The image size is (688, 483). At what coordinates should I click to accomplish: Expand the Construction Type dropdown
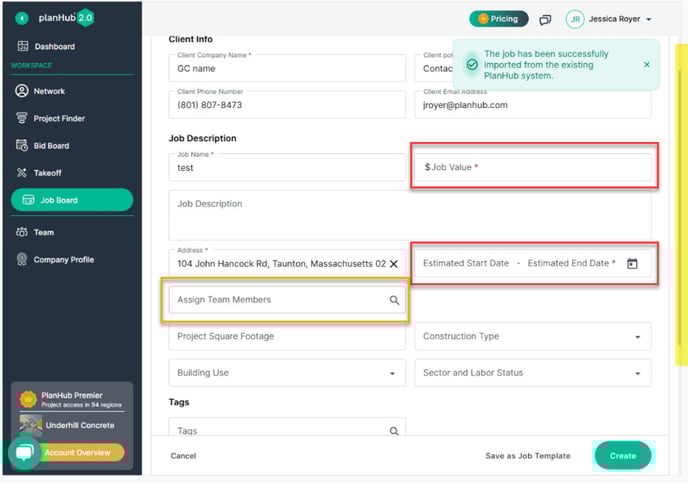click(x=532, y=337)
